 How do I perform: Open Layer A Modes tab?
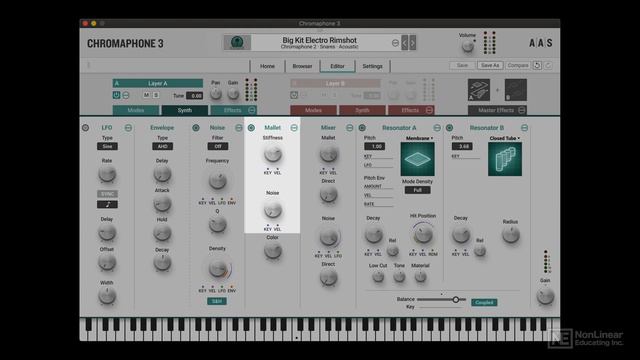[136, 110]
